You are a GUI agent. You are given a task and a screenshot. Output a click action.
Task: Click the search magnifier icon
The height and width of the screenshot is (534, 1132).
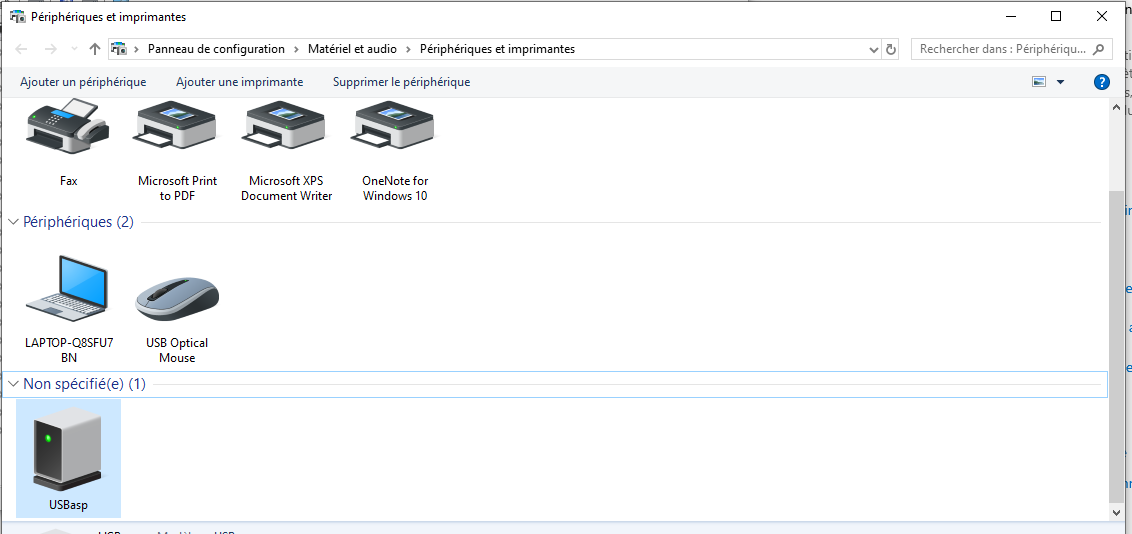pyautogui.click(x=1098, y=49)
